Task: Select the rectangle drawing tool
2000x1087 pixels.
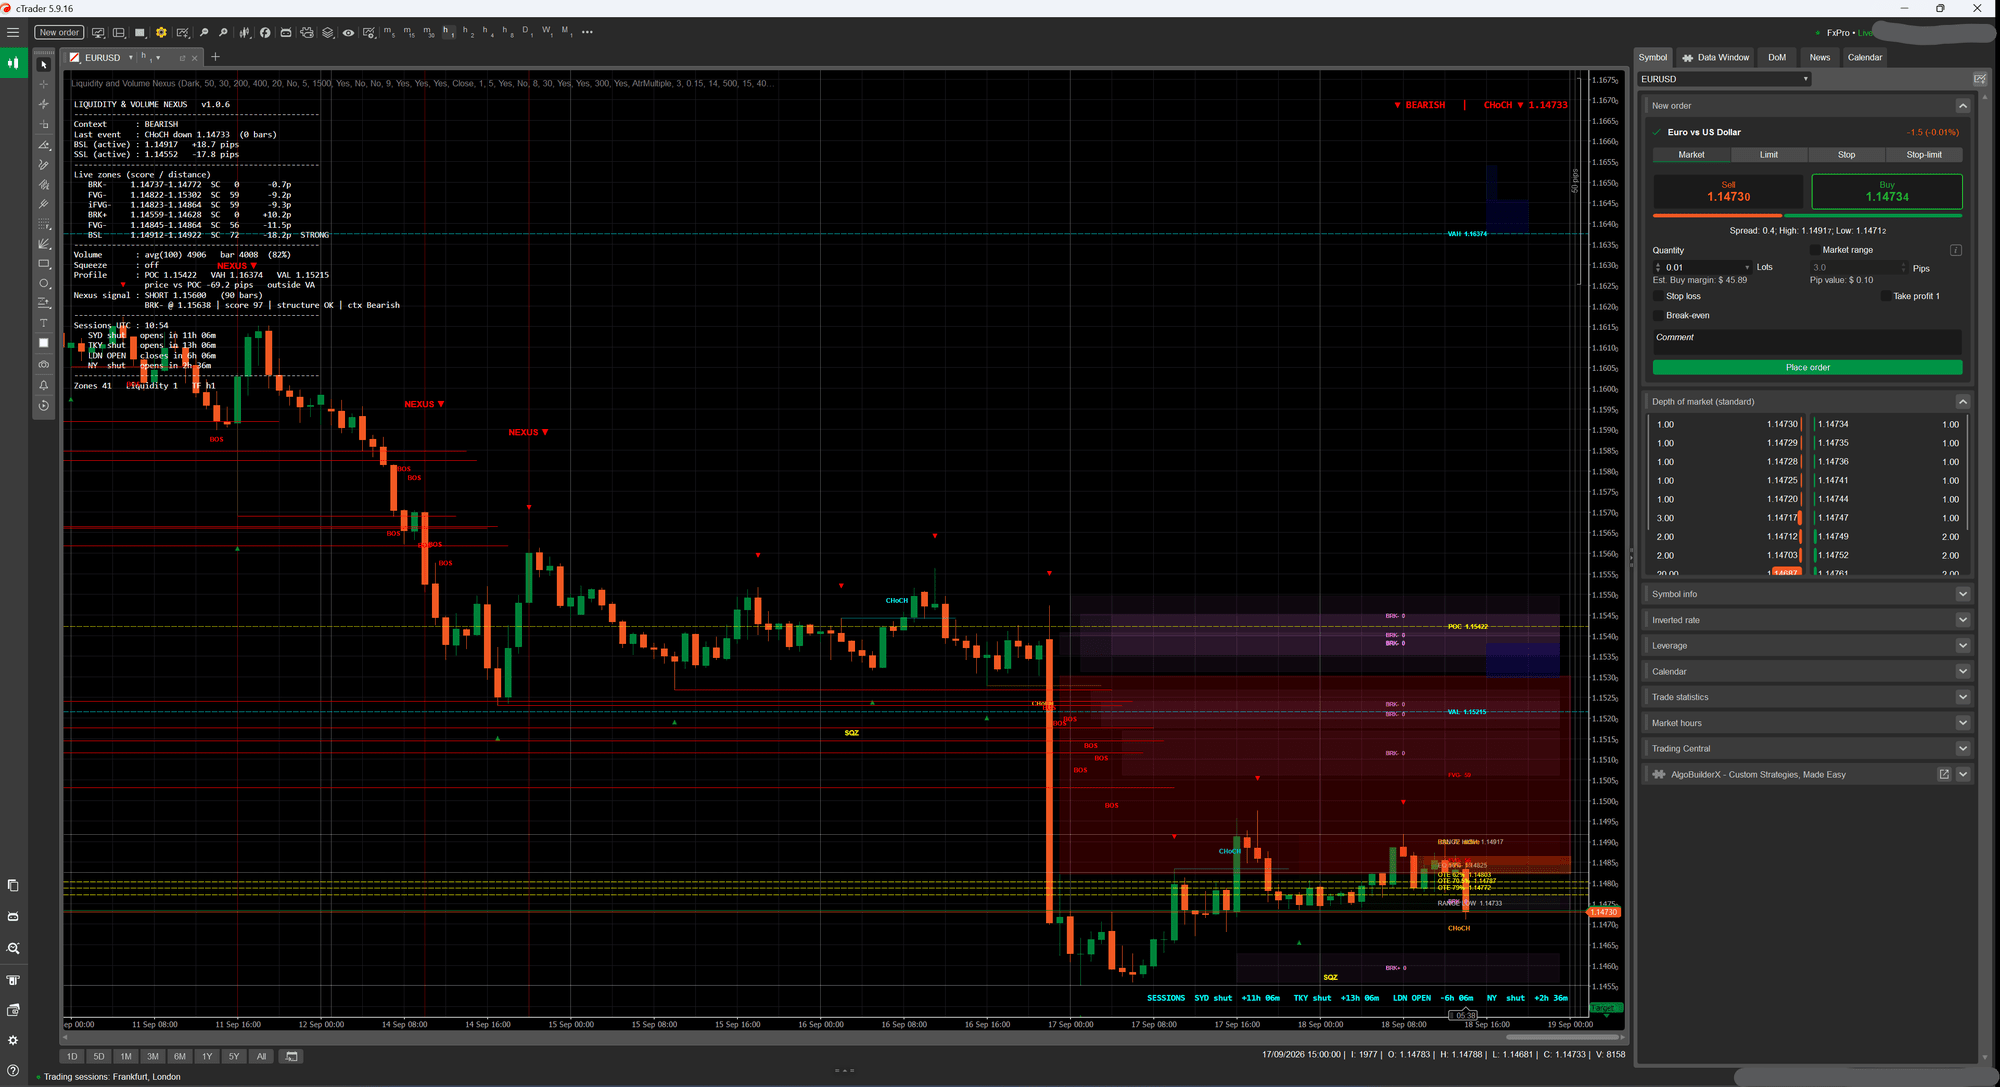Action: click(x=43, y=264)
